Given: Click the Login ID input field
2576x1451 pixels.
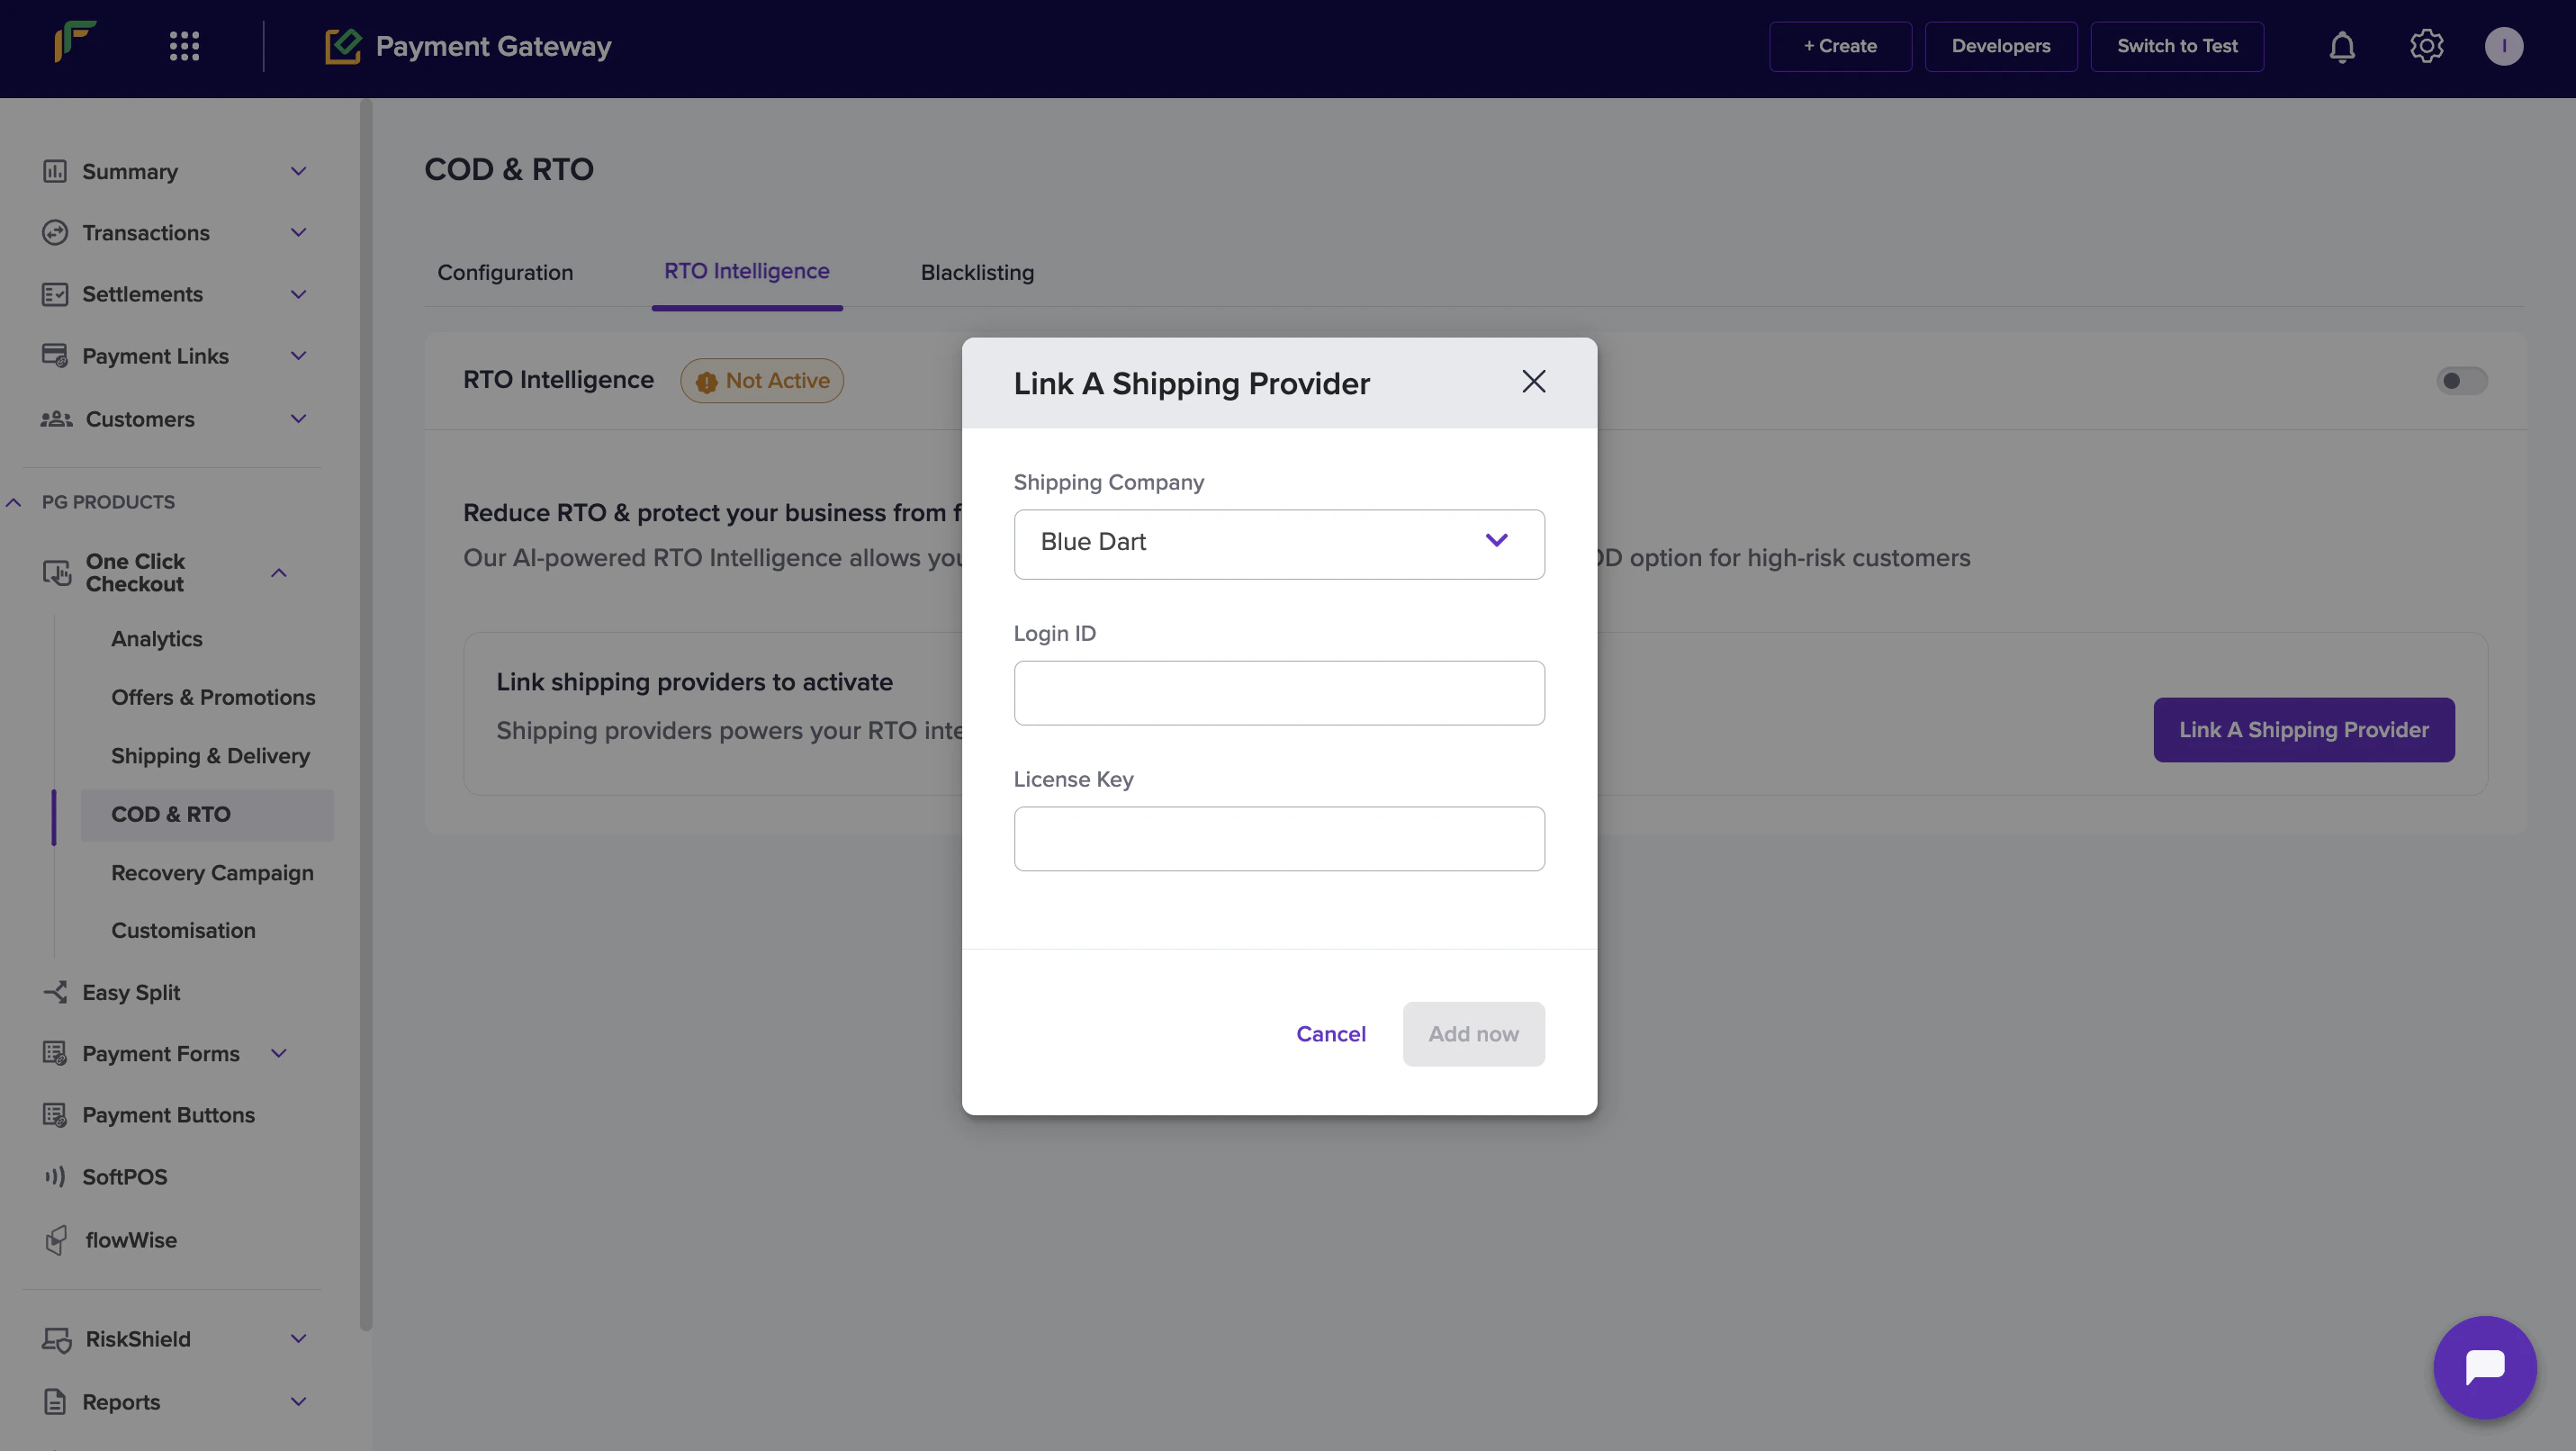Looking at the screenshot, I should [1278, 693].
